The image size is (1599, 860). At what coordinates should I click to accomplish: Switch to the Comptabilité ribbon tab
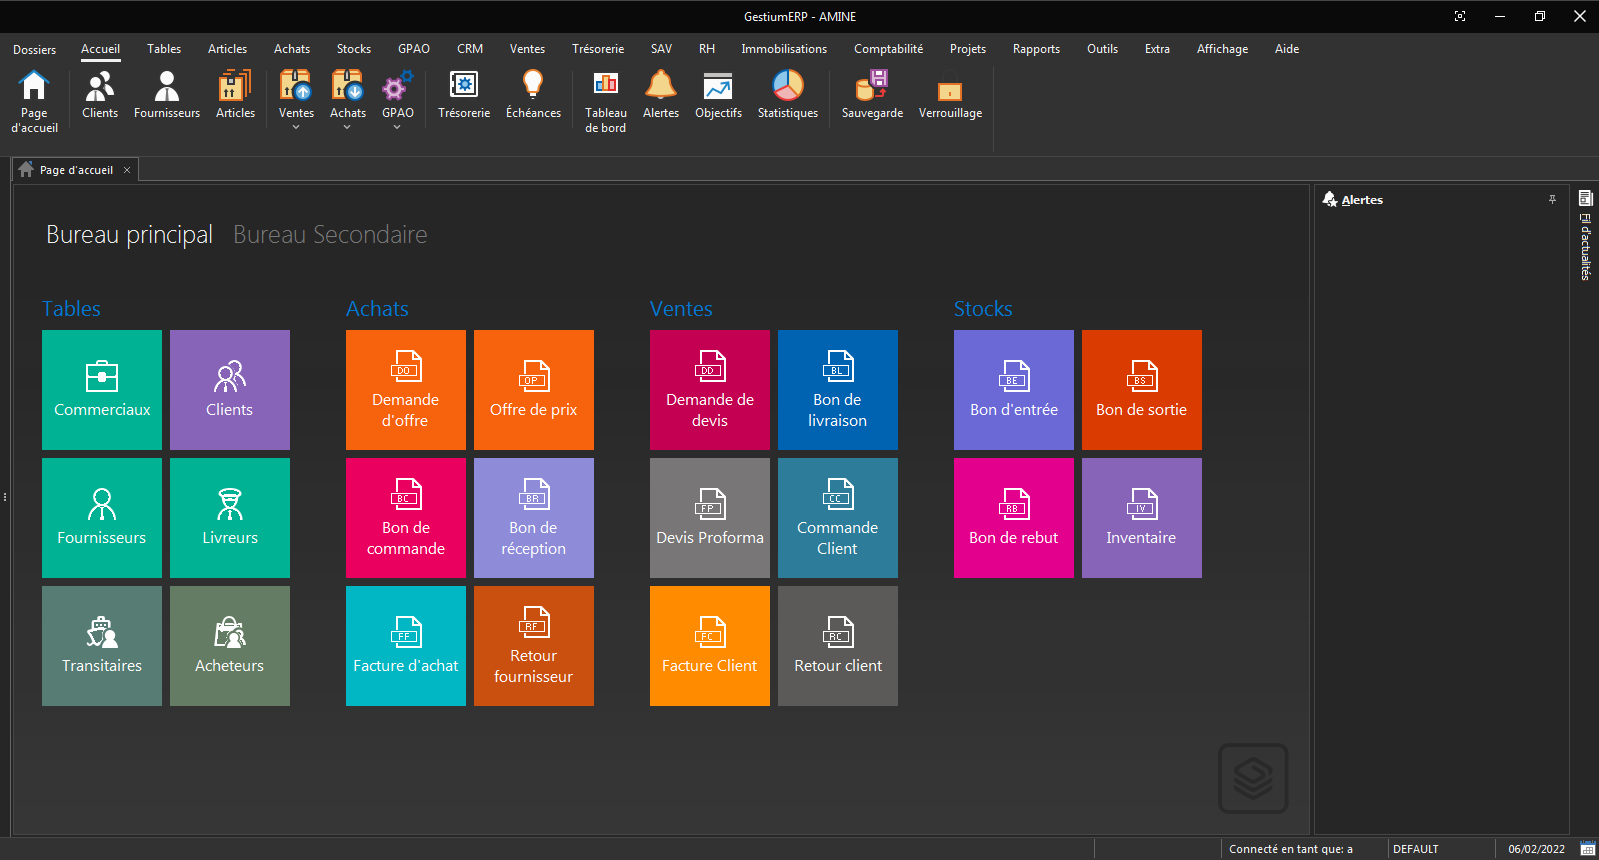tap(889, 49)
